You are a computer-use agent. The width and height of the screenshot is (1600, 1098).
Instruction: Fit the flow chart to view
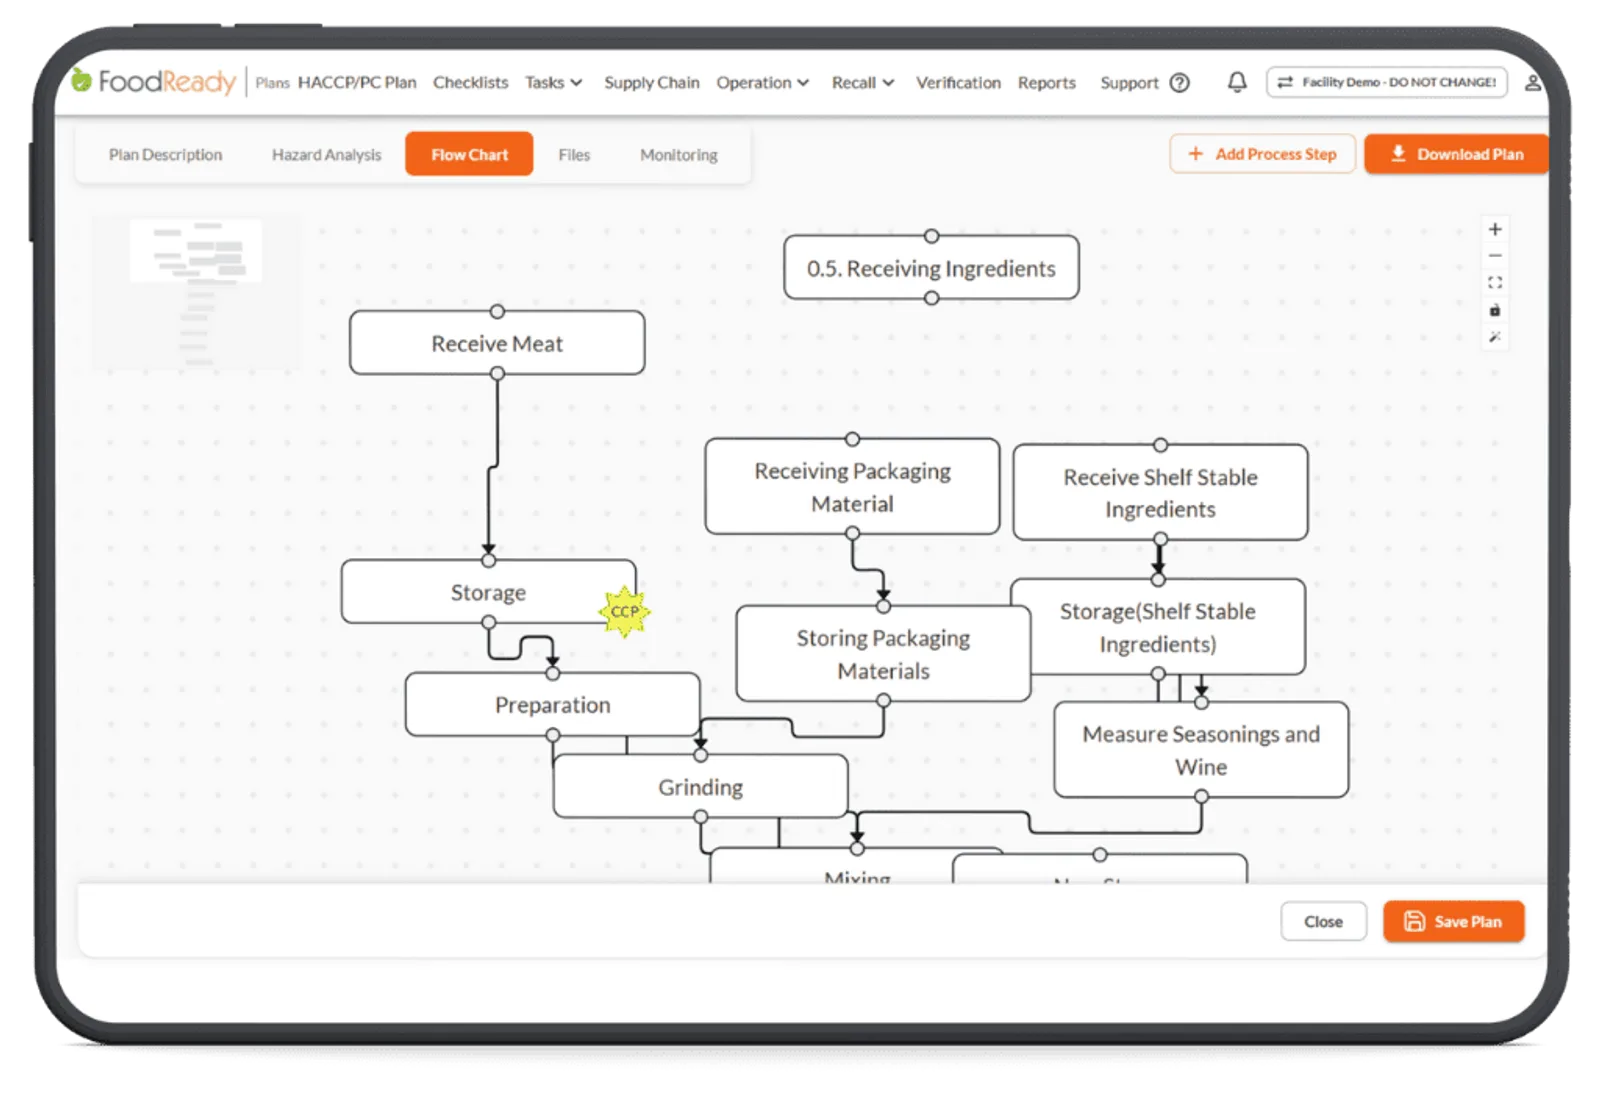(1495, 283)
